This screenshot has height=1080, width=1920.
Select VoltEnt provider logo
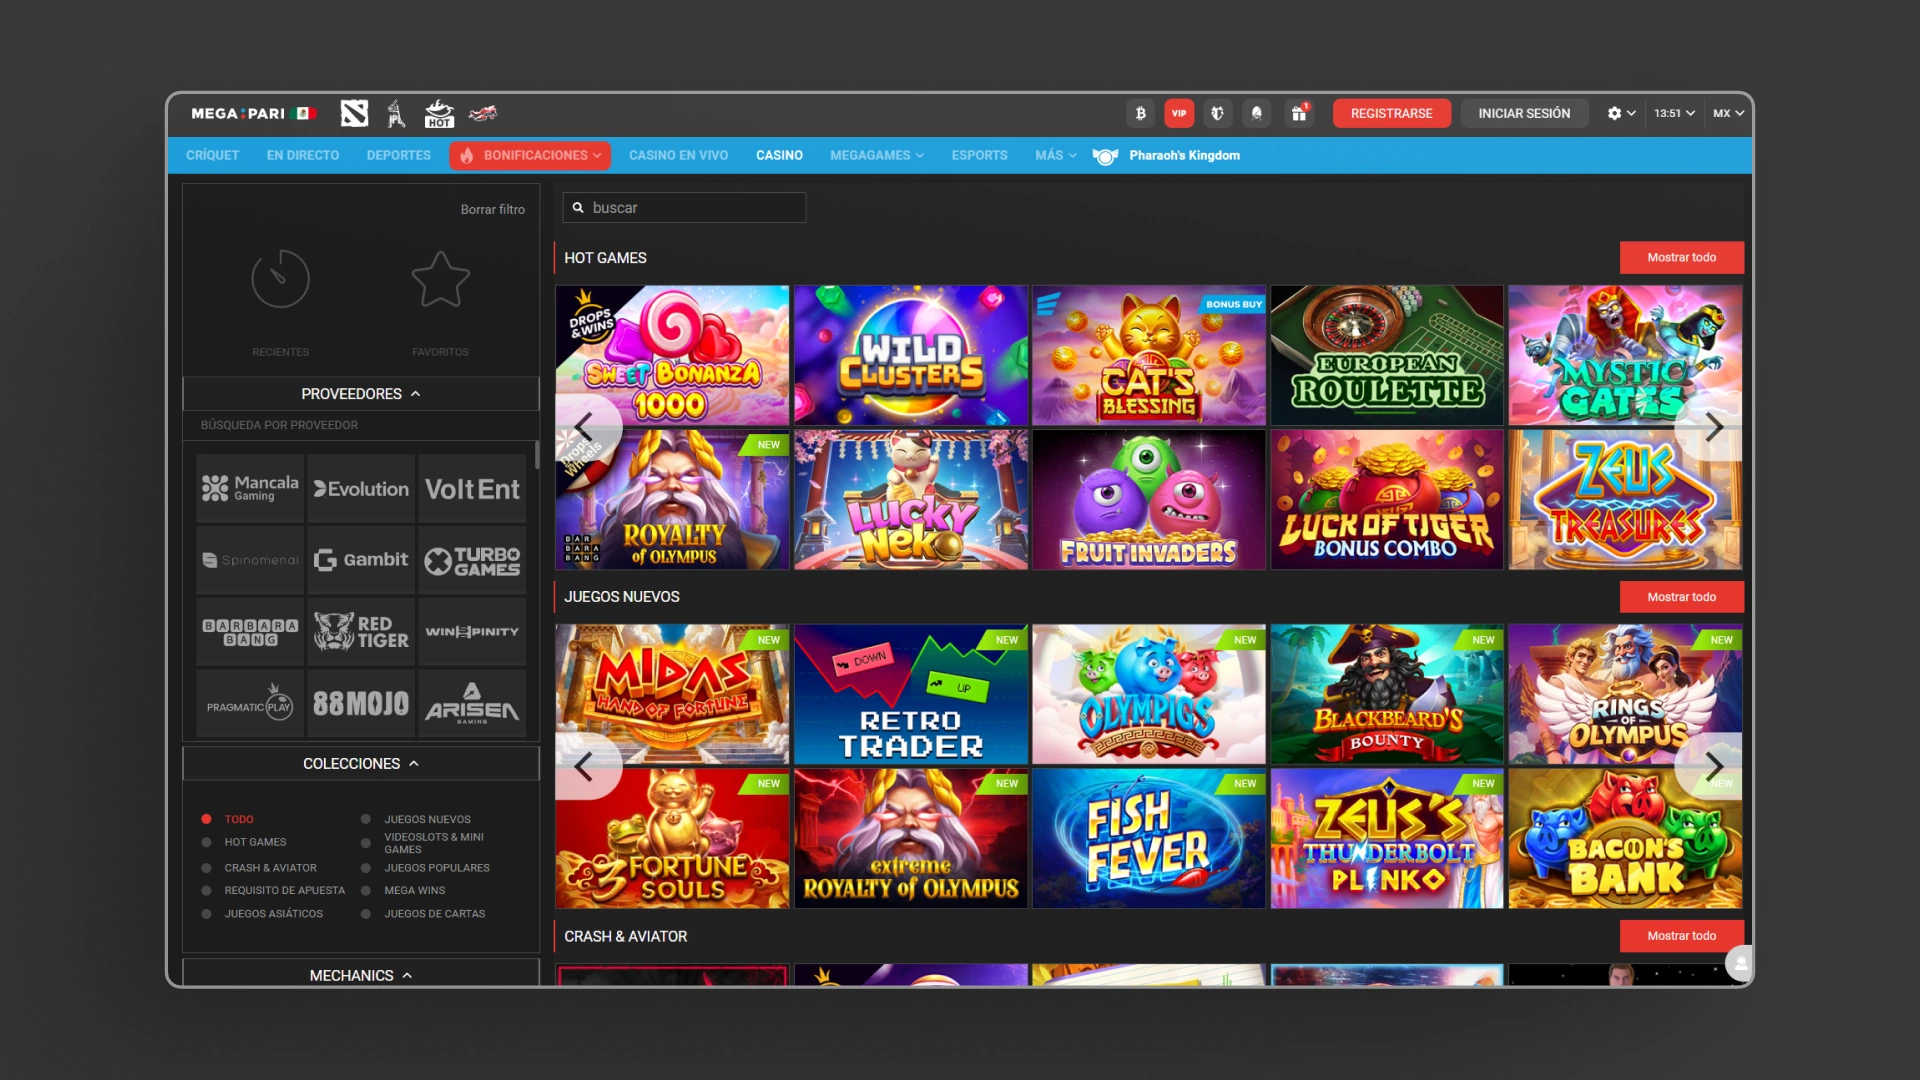tap(472, 488)
